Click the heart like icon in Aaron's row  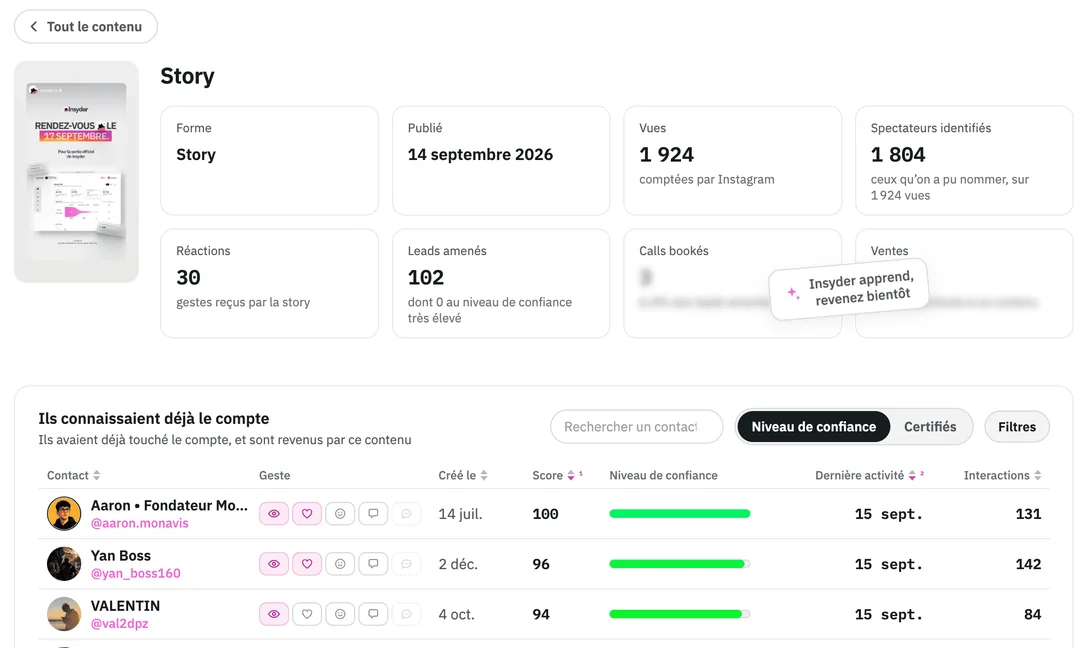tap(307, 514)
